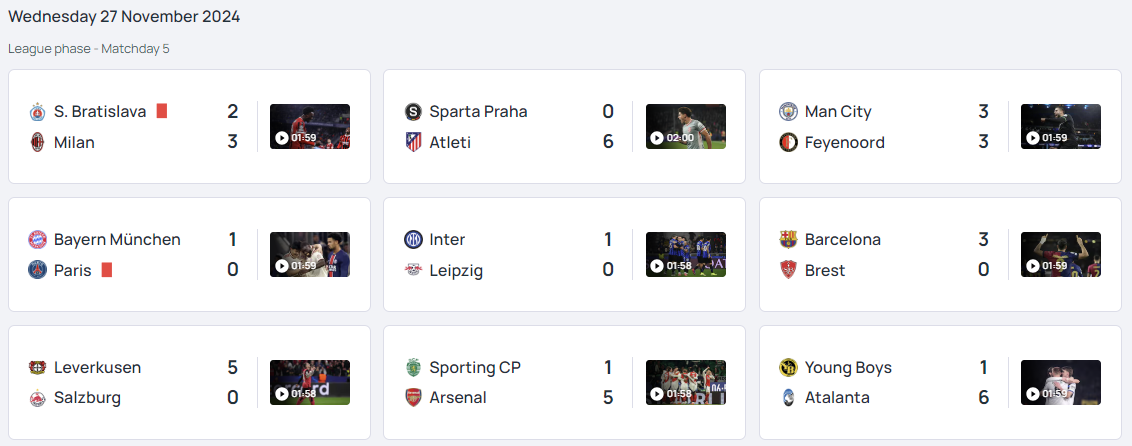
Task: Click S. Bratislava's red card indicator
Action: 162,111
